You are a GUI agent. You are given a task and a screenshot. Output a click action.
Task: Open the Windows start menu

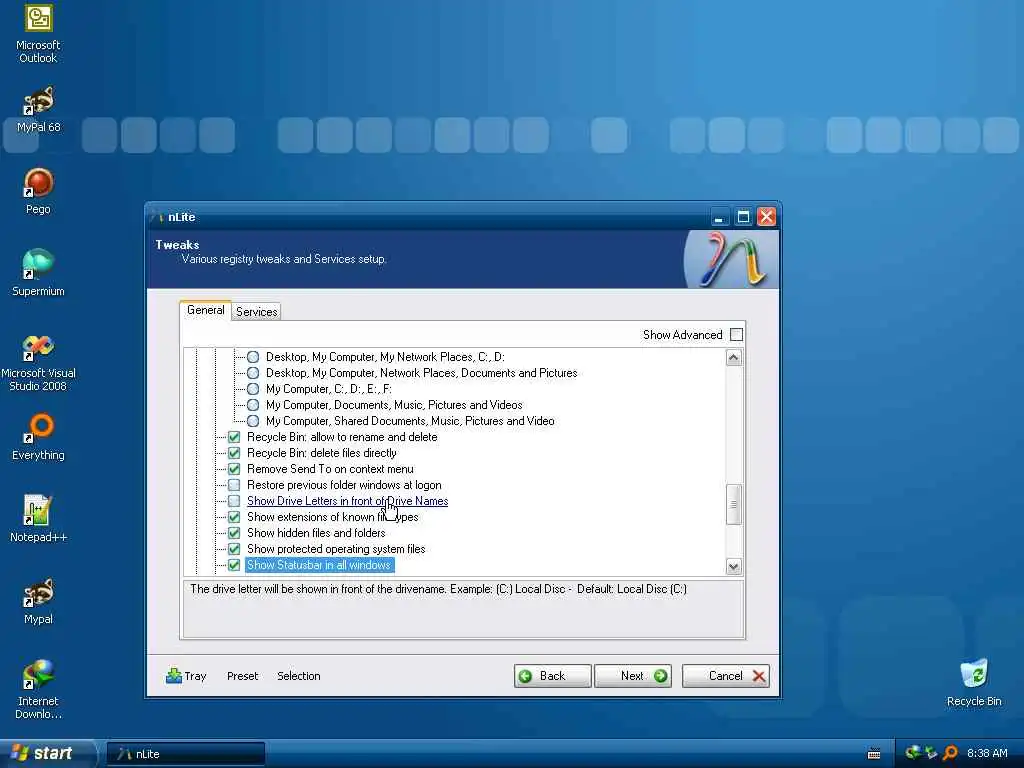[46, 753]
